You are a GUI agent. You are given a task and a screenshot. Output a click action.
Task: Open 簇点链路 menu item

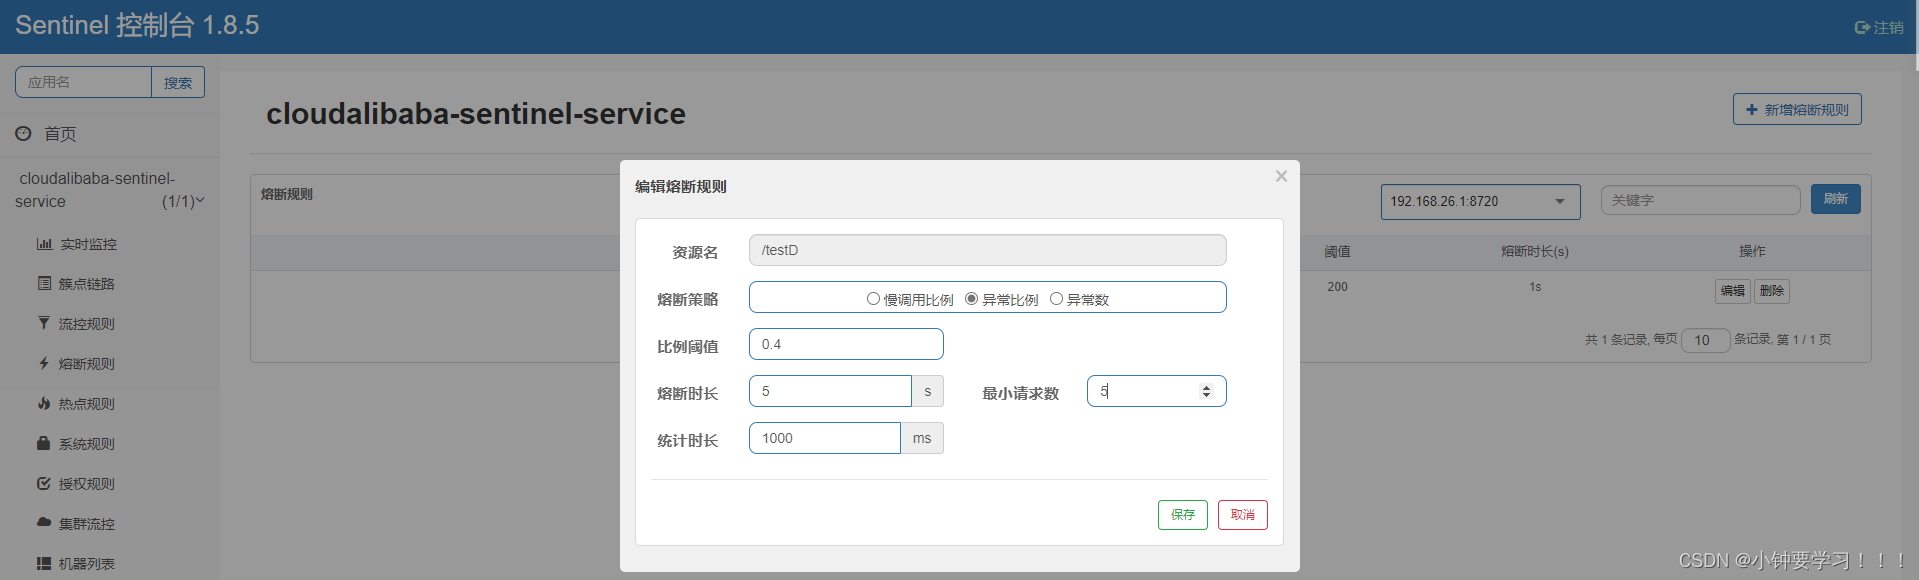point(87,284)
